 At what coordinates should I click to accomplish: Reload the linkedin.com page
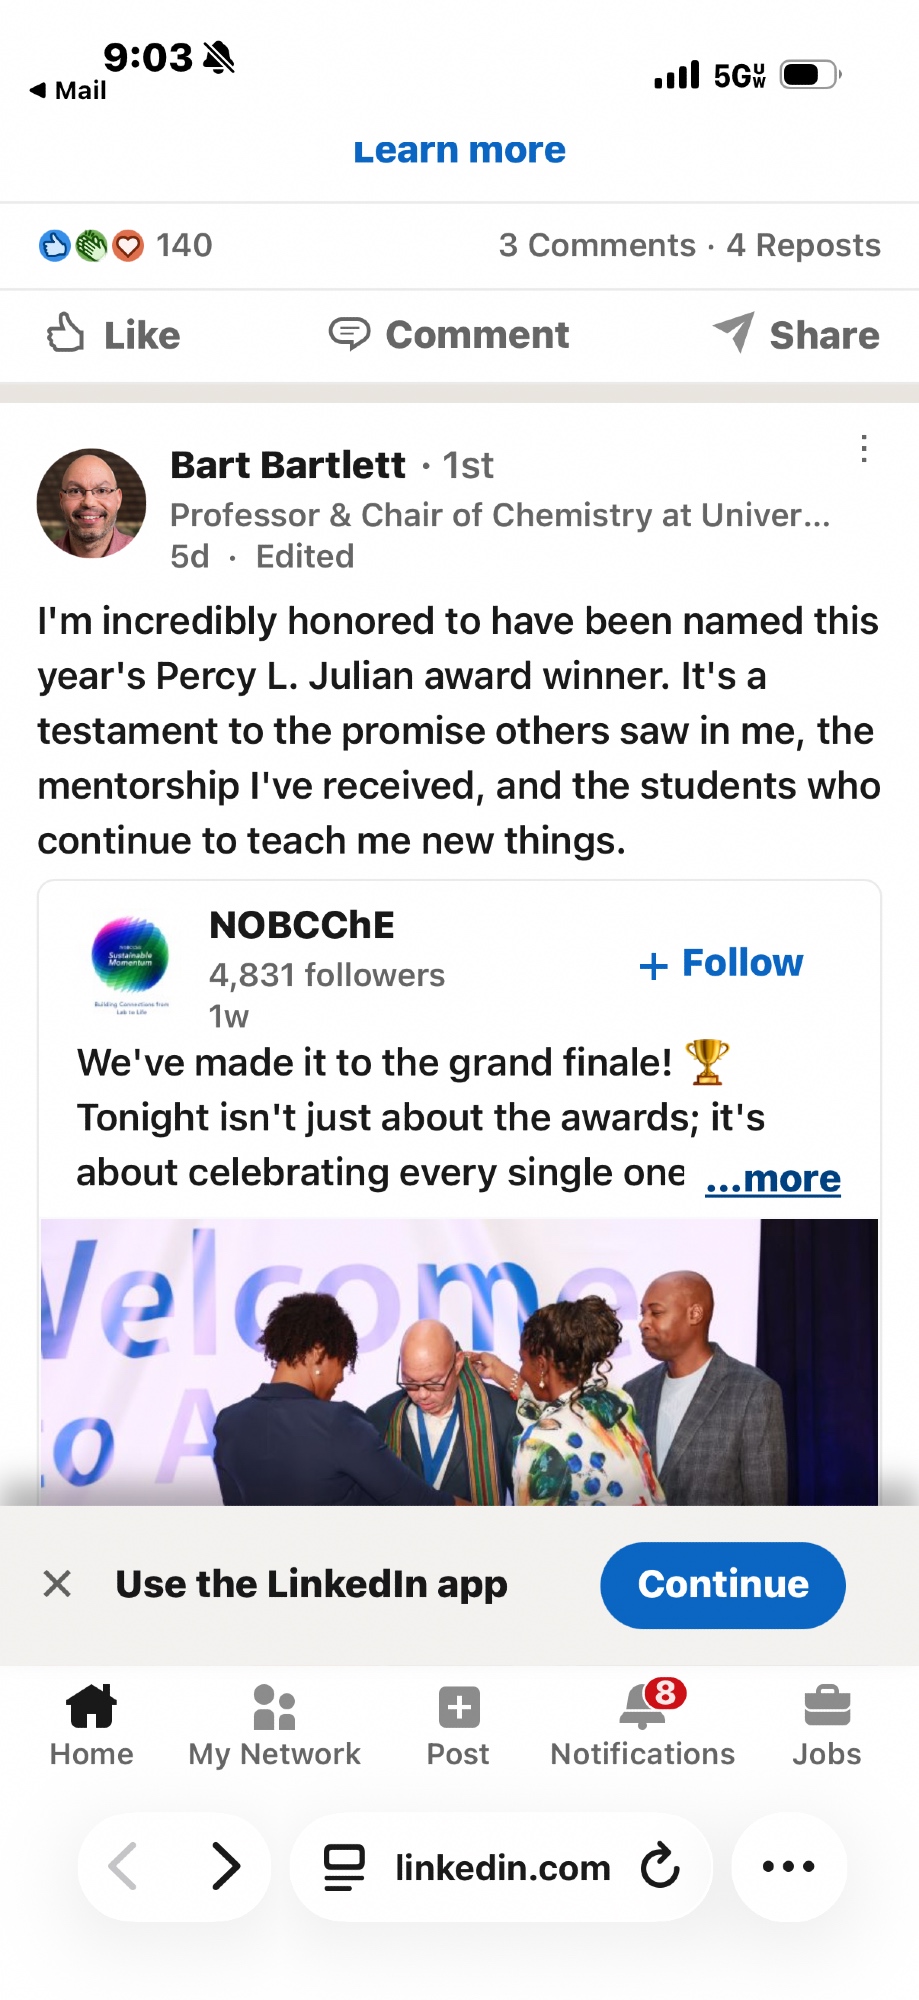tap(660, 1866)
